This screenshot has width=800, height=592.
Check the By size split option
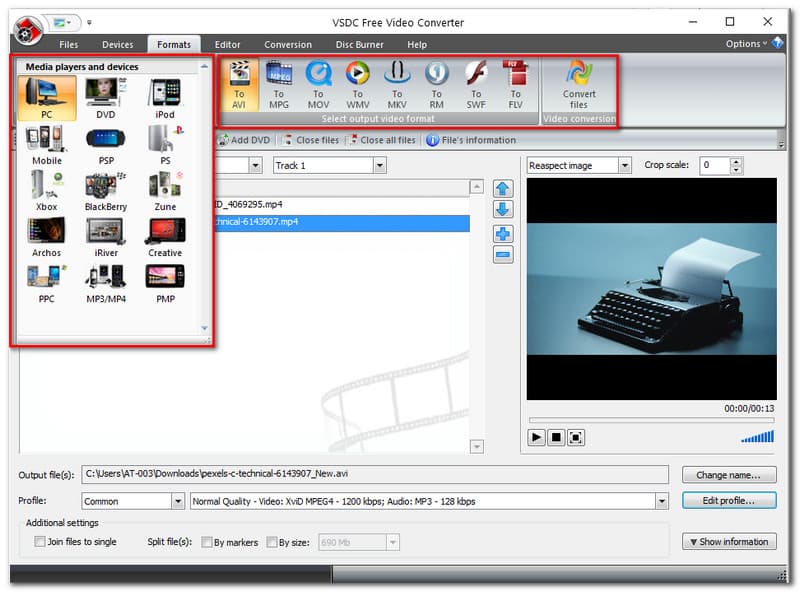click(271, 542)
